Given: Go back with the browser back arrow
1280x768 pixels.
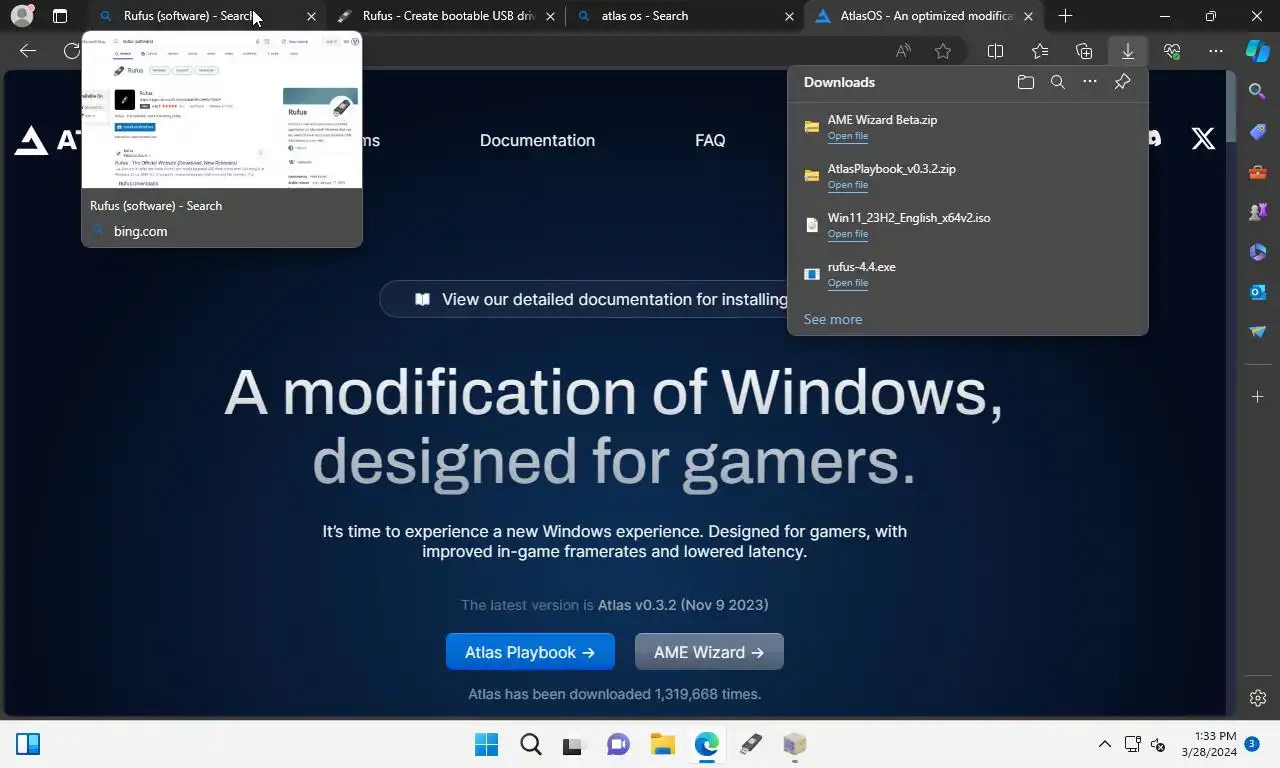Looking at the screenshot, I should click(28, 51).
